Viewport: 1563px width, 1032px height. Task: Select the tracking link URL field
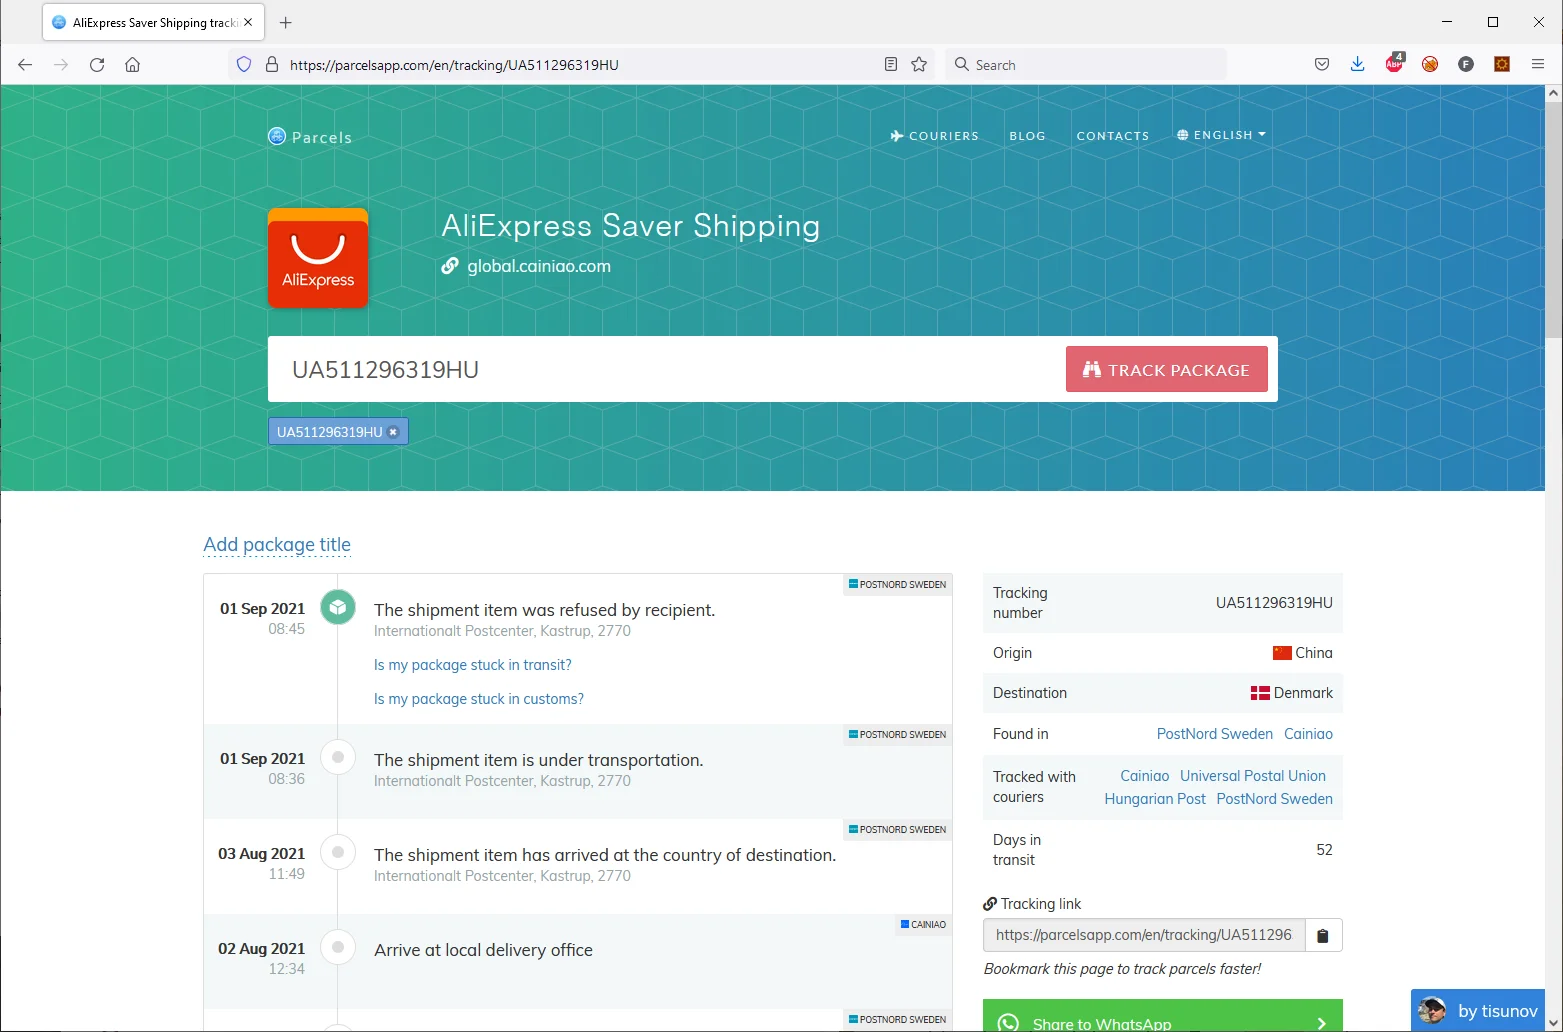pos(1144,936)
